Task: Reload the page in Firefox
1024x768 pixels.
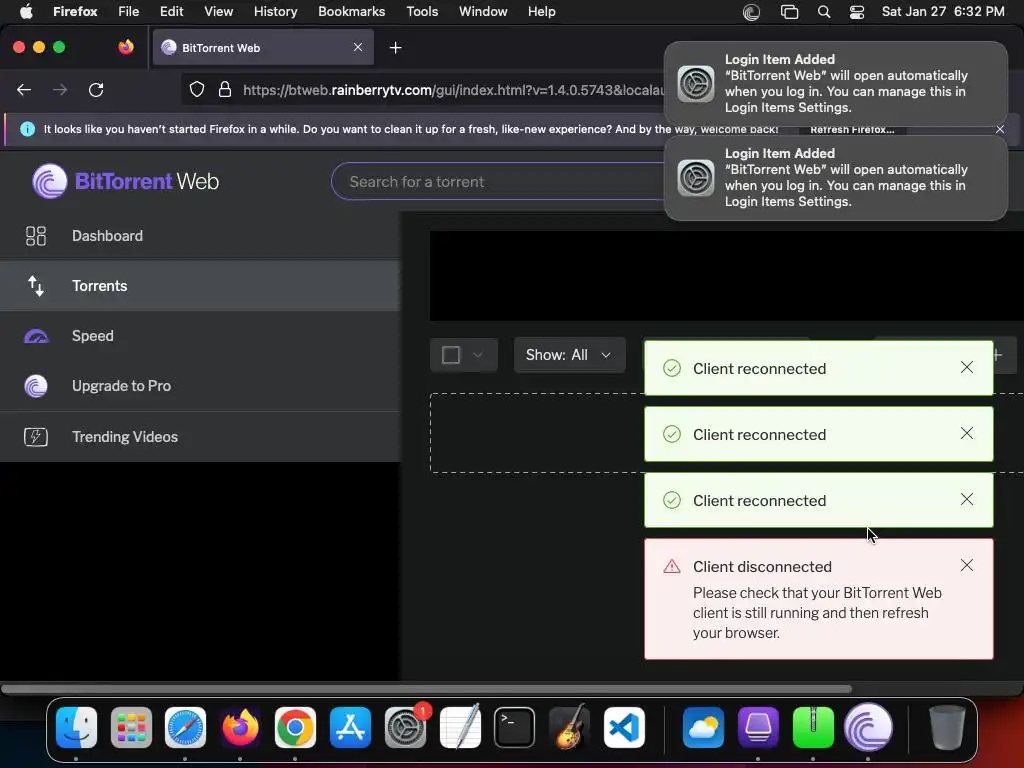Action: [96, 89]
